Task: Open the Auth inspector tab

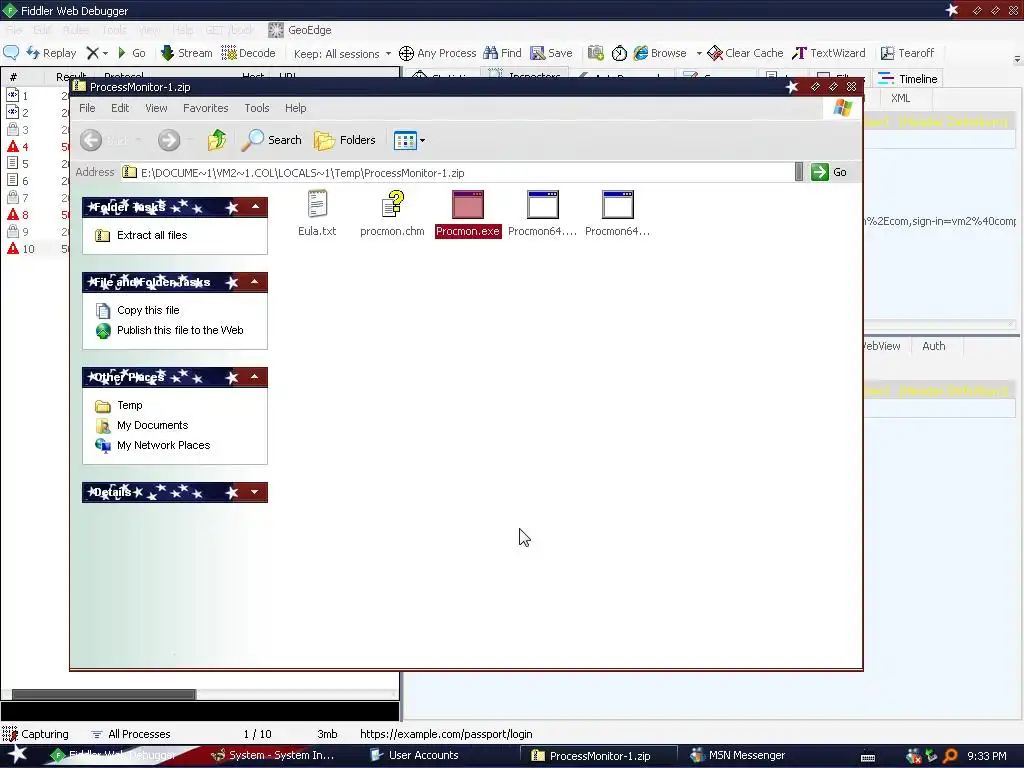Action: pos(933,346)
